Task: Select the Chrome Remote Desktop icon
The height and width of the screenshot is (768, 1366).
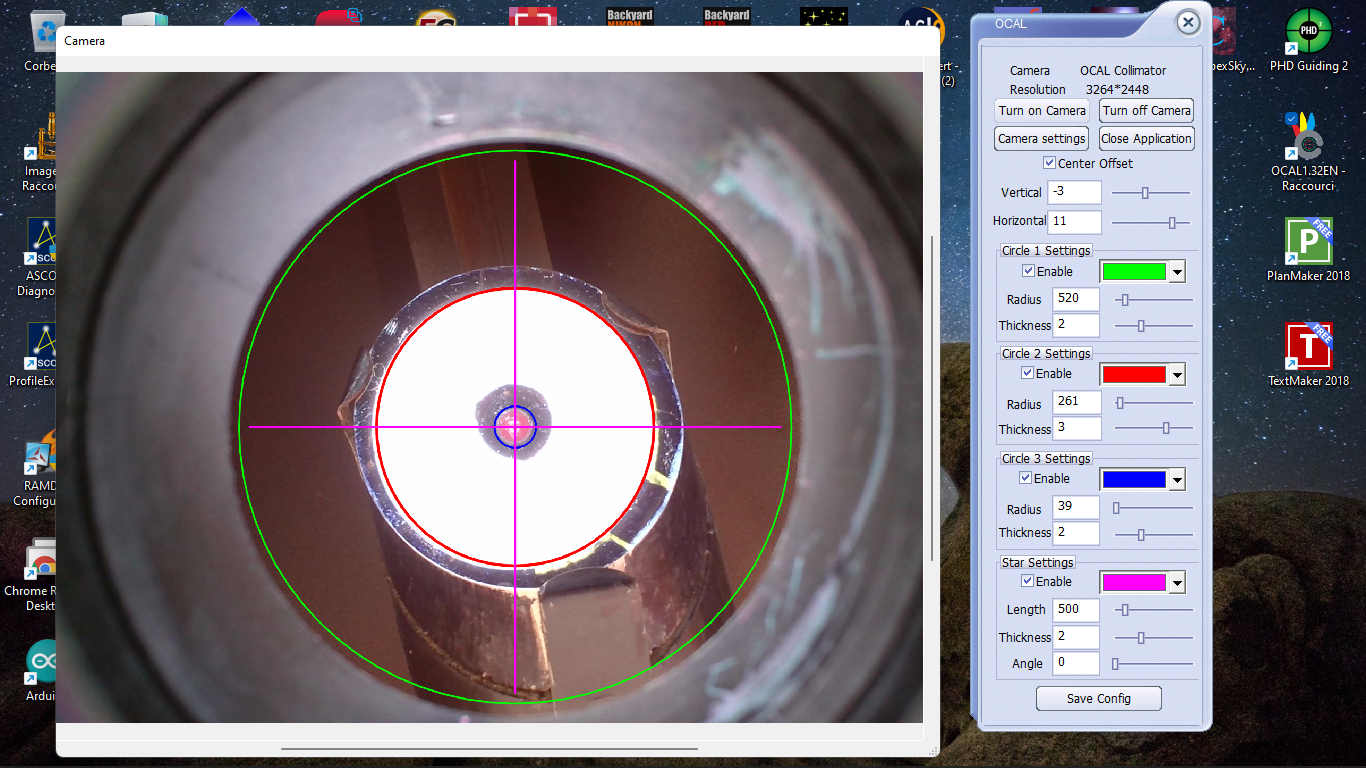Action: [x=32, y=573]
